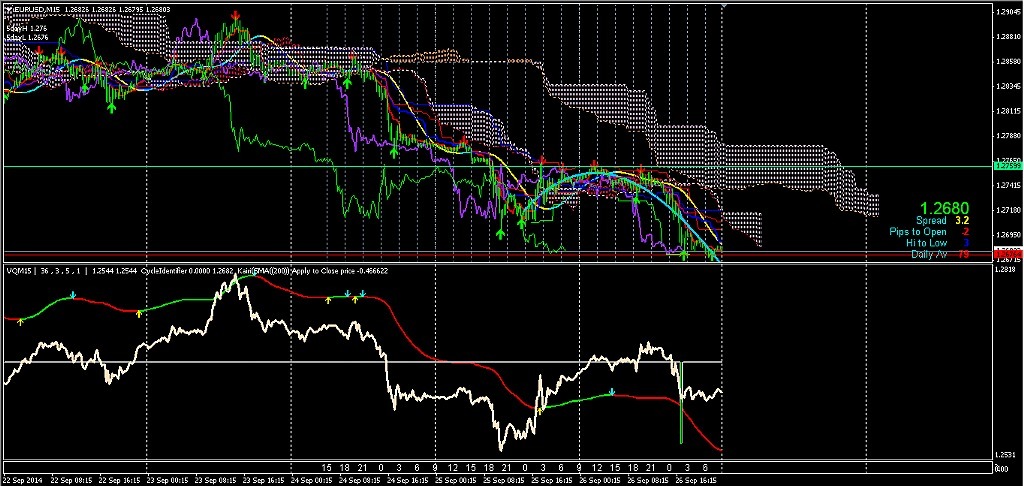
Task: Click the EURUSD,M15 chart title
Action: click(x=37, y=10)
